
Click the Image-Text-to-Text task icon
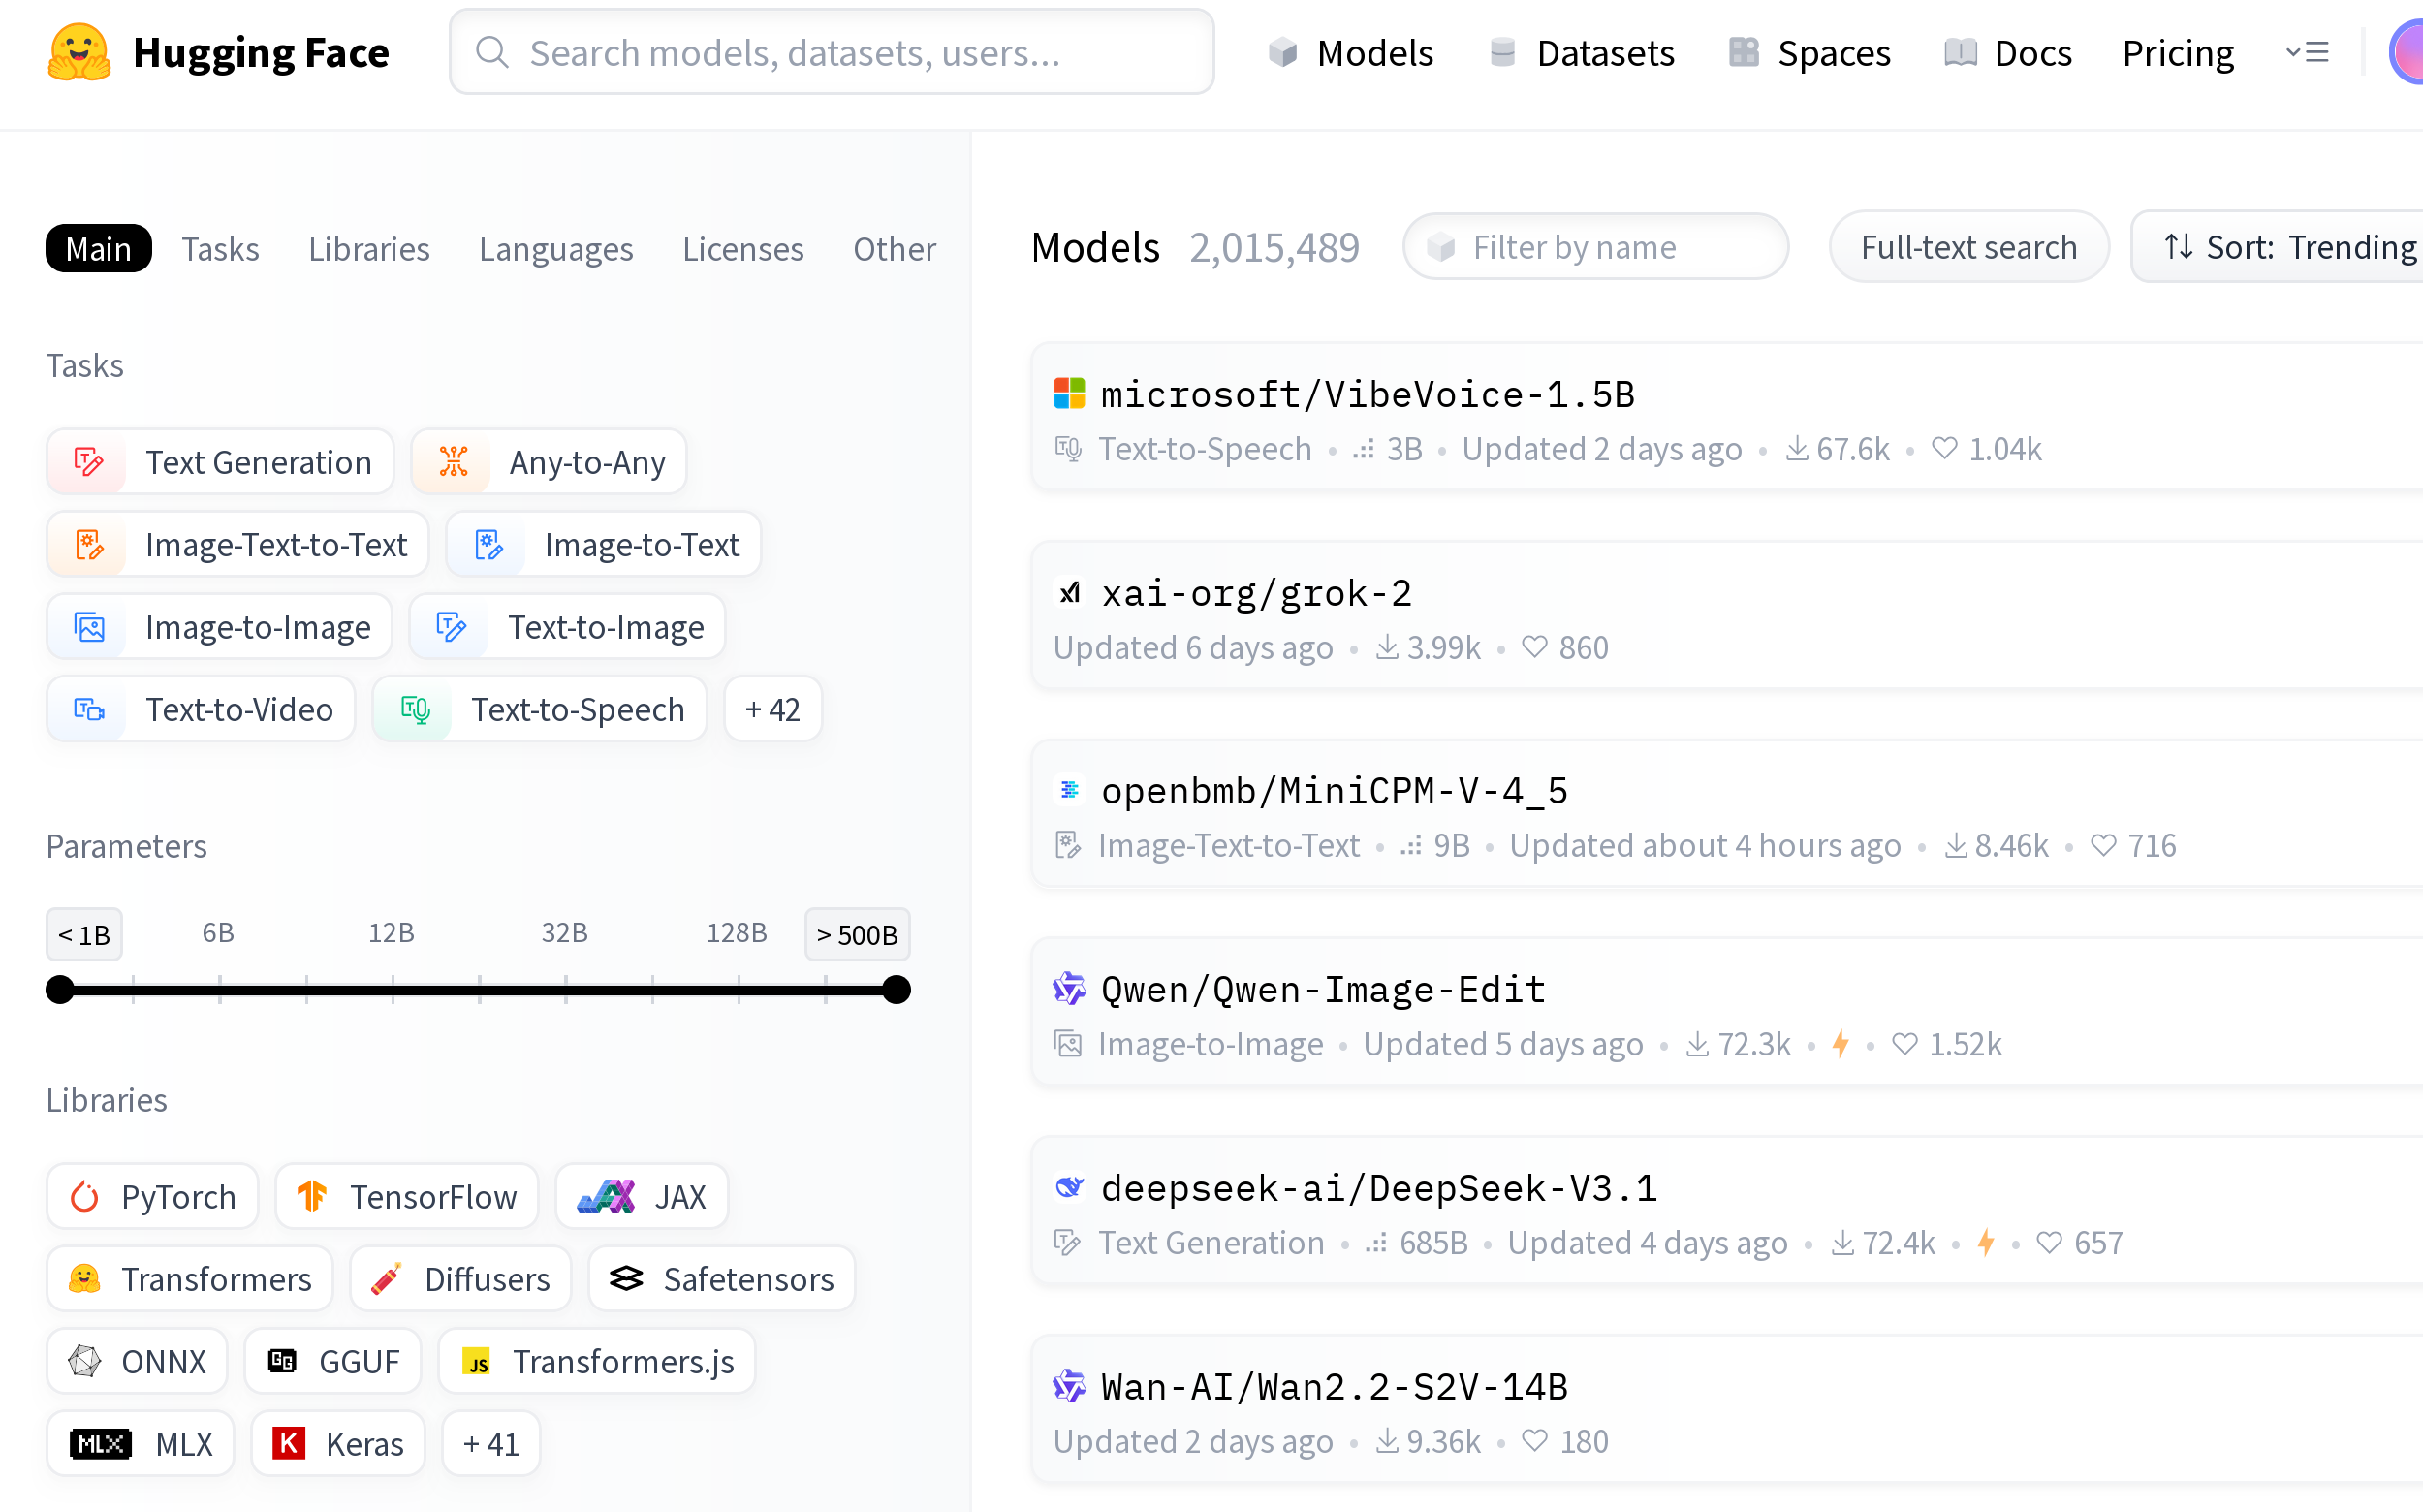[88, 545]
